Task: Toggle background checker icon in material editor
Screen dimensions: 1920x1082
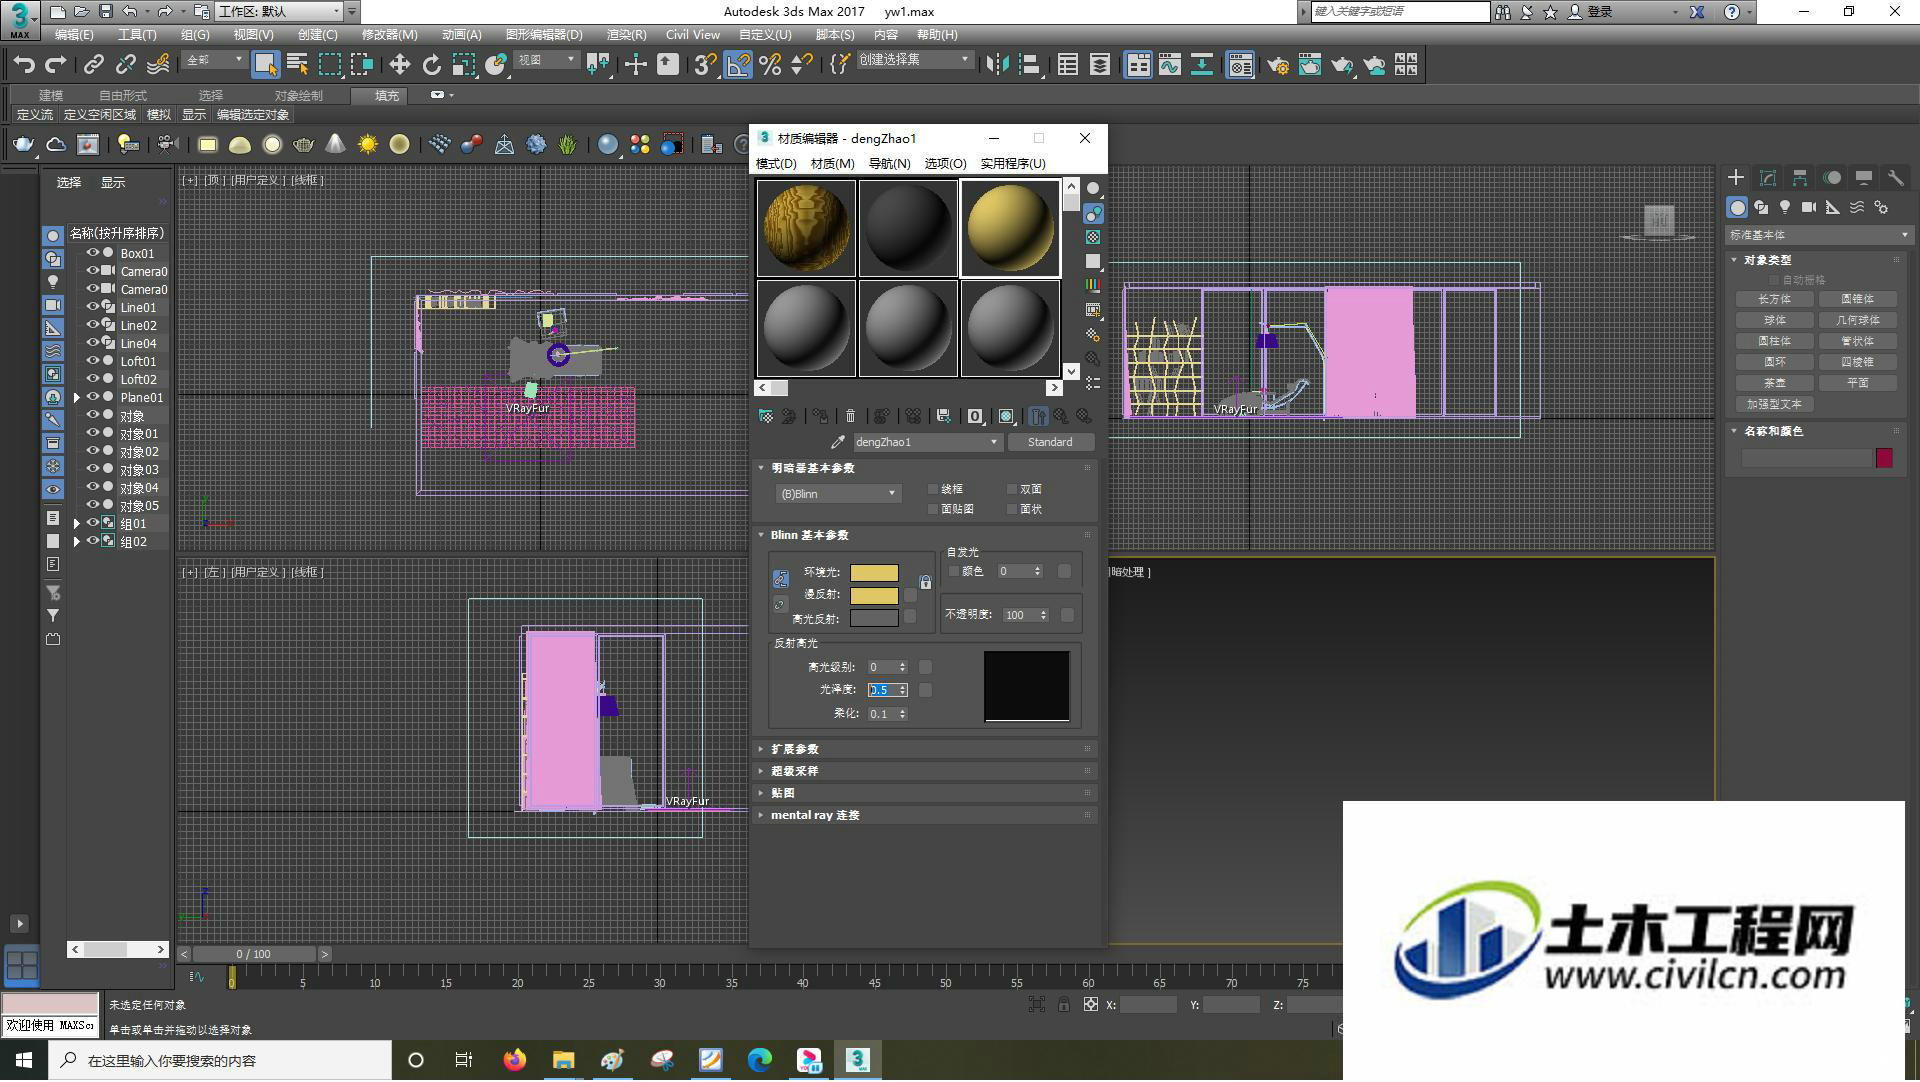Action: [1093, 237]
